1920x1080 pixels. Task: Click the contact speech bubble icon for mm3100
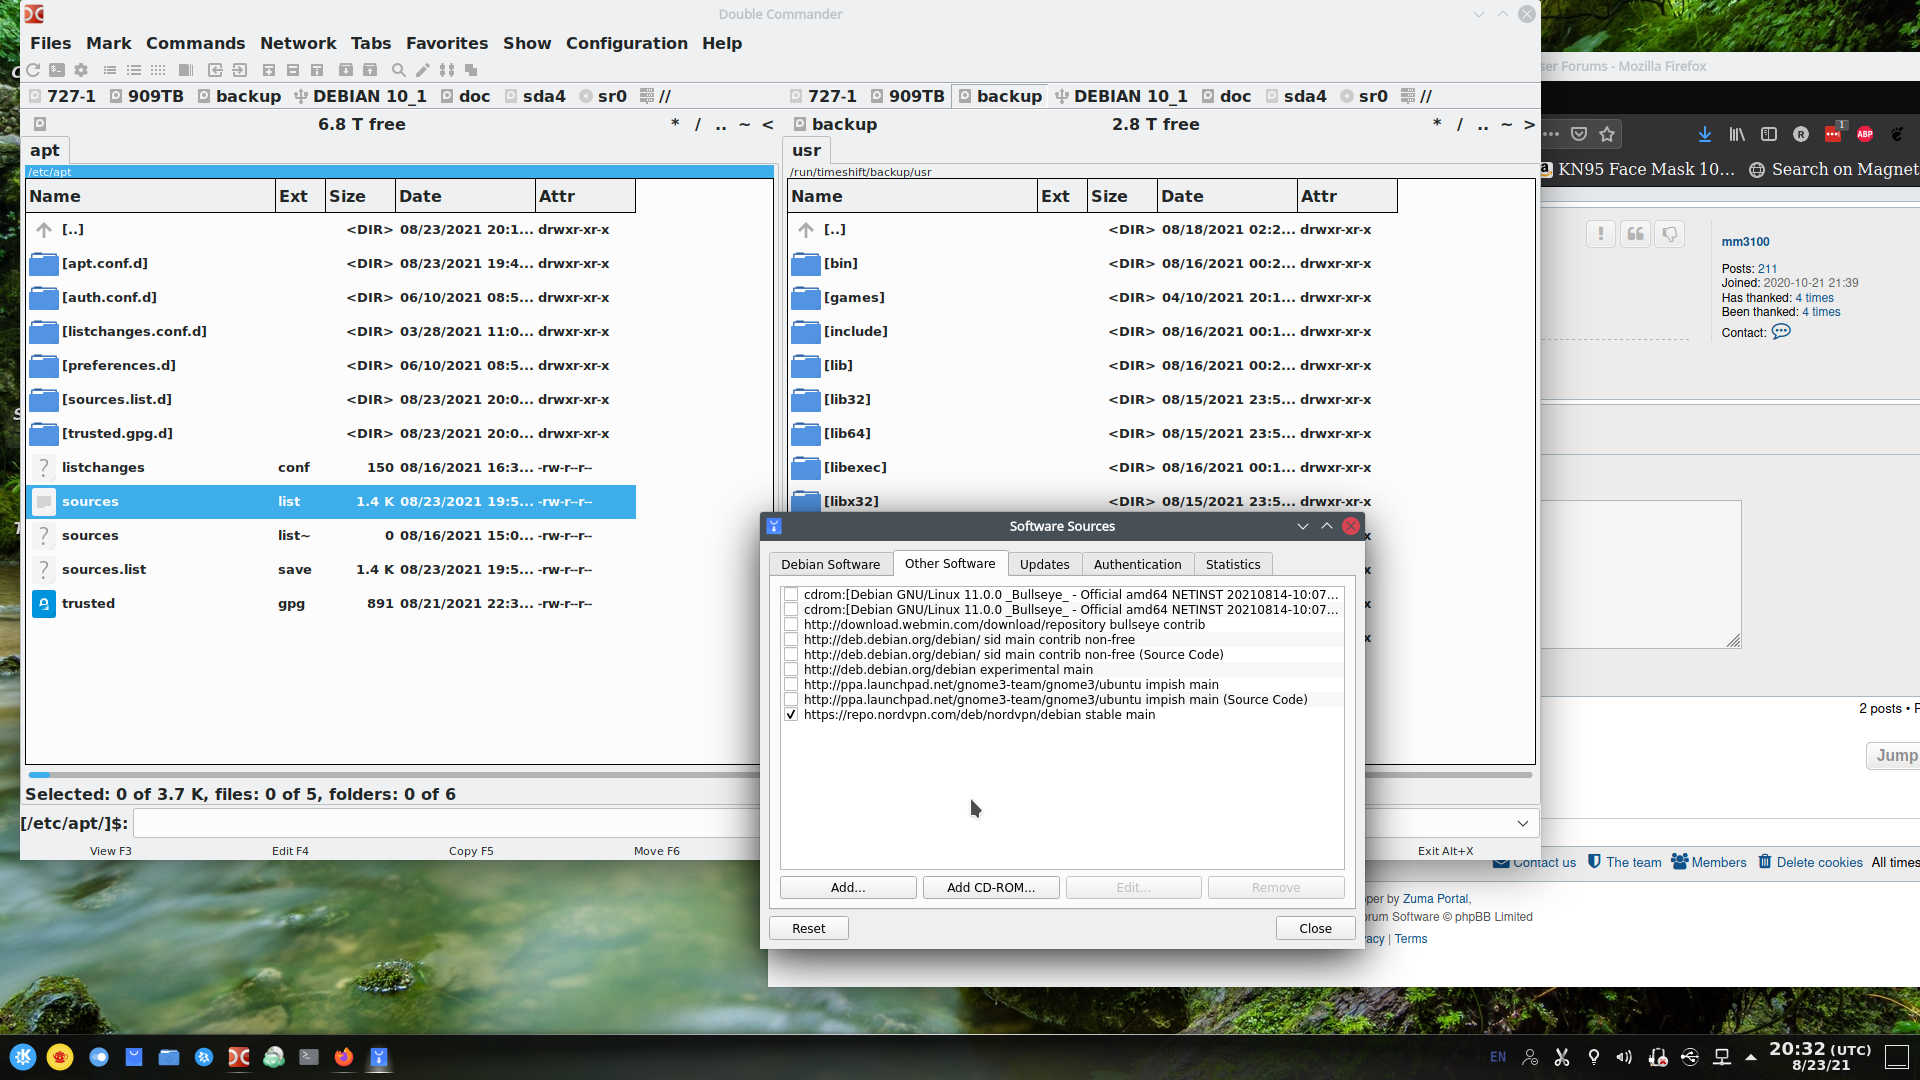pos(1781,332)
